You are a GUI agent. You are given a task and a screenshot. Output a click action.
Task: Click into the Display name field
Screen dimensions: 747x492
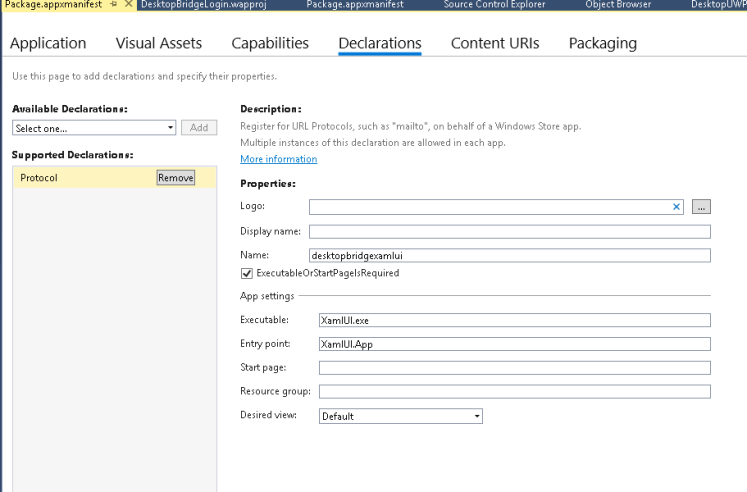coord(509,231)
